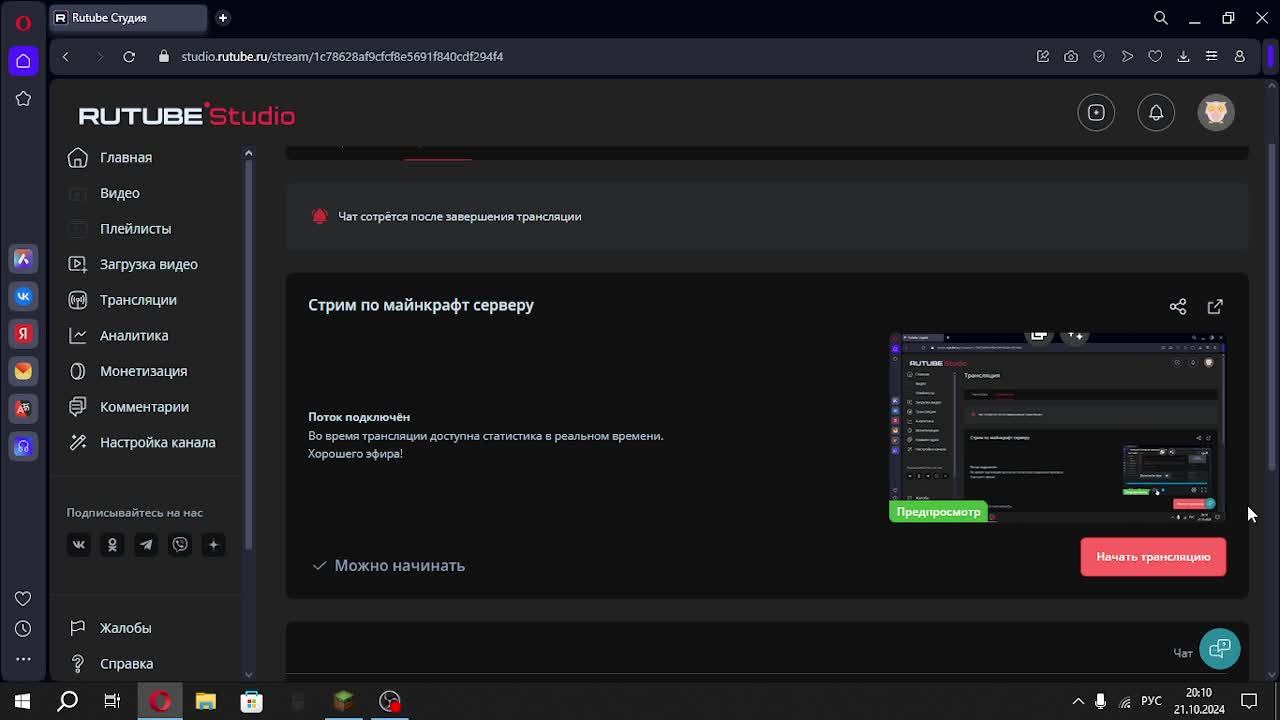Screen dimensions: 1280x720
Task: Open OBS Studio on taskbar
Action: click(390, 701)
